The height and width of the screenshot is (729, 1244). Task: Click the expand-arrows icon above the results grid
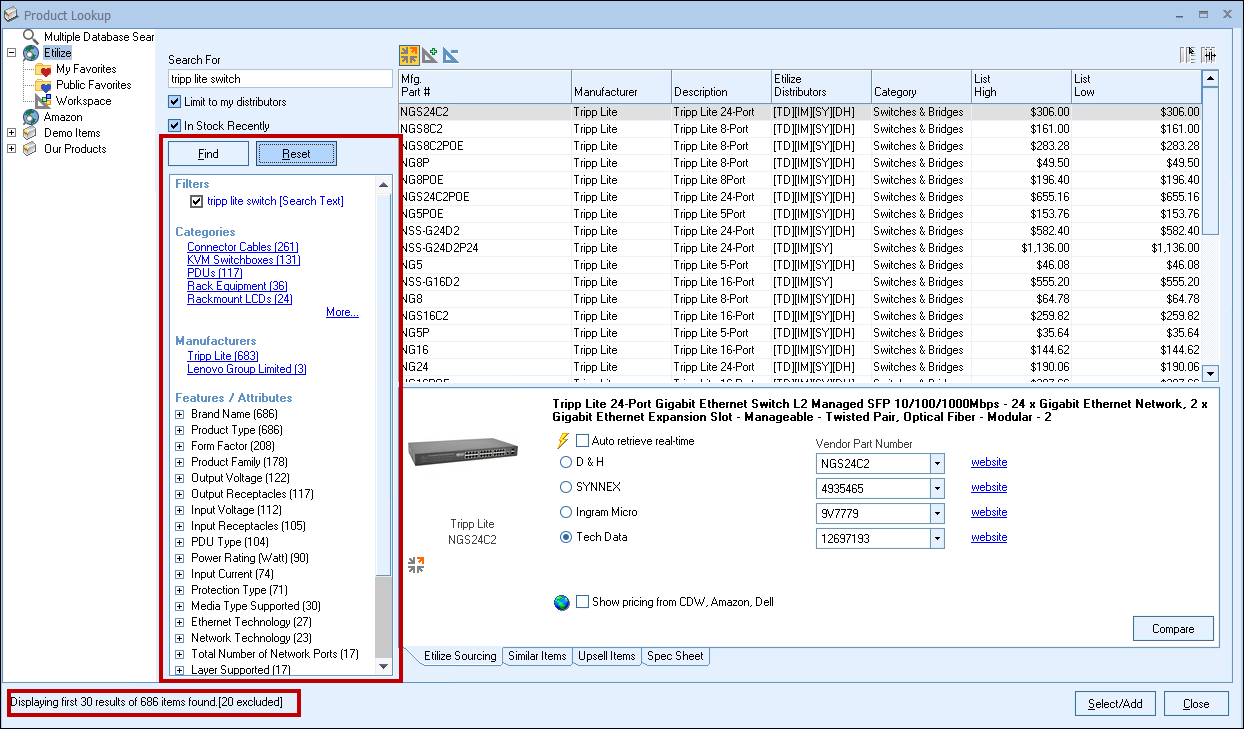point(409,55)
